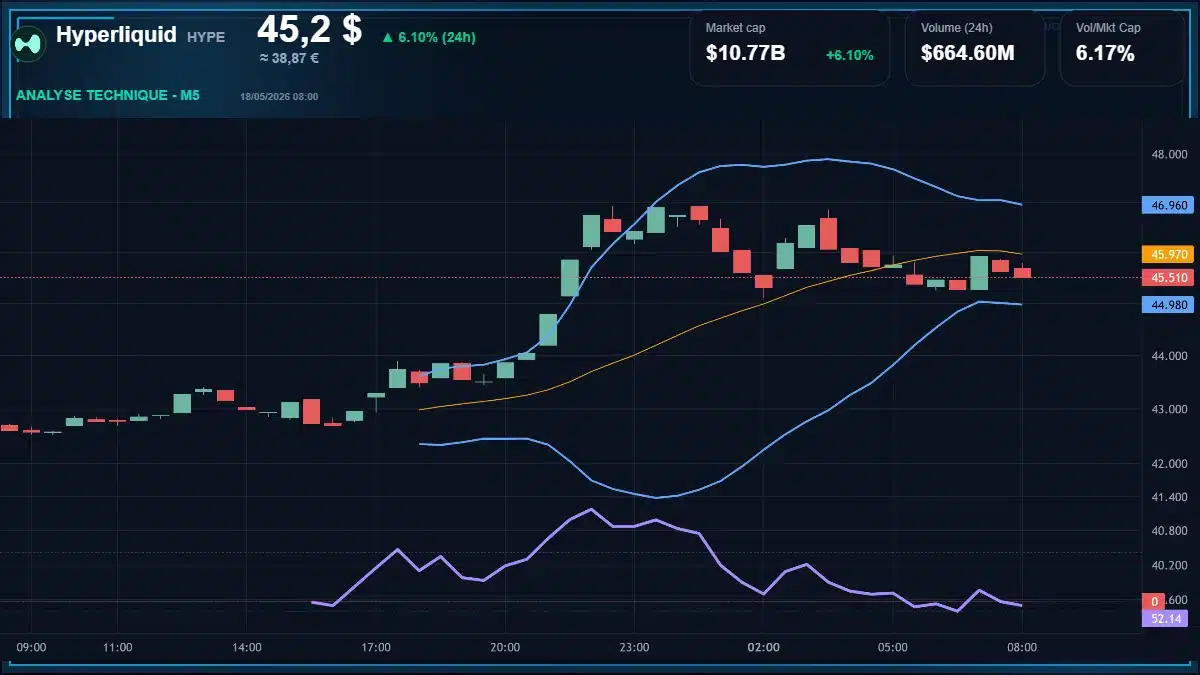This screenshot has width=1200, height=675.
Task: Click the 44.980 lower band price tag
Action: [1167, 304]
